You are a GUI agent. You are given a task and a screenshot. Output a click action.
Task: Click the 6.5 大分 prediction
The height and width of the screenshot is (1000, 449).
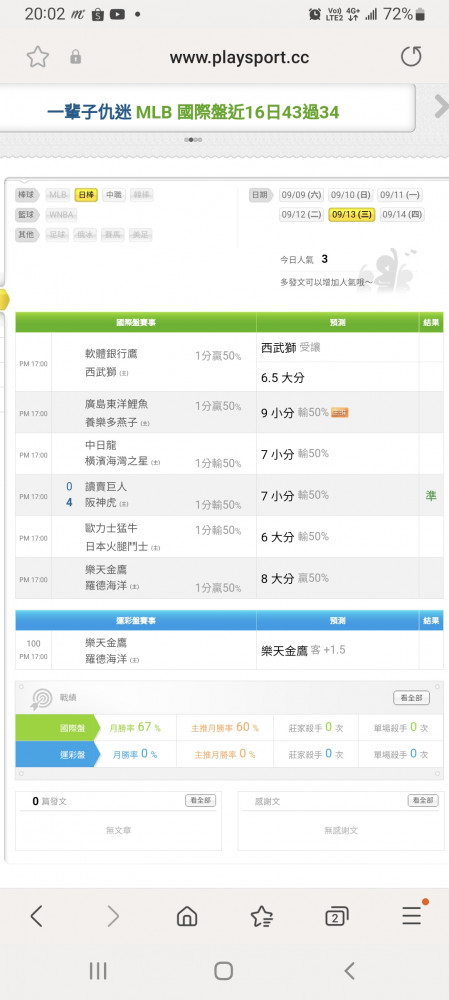283,378
